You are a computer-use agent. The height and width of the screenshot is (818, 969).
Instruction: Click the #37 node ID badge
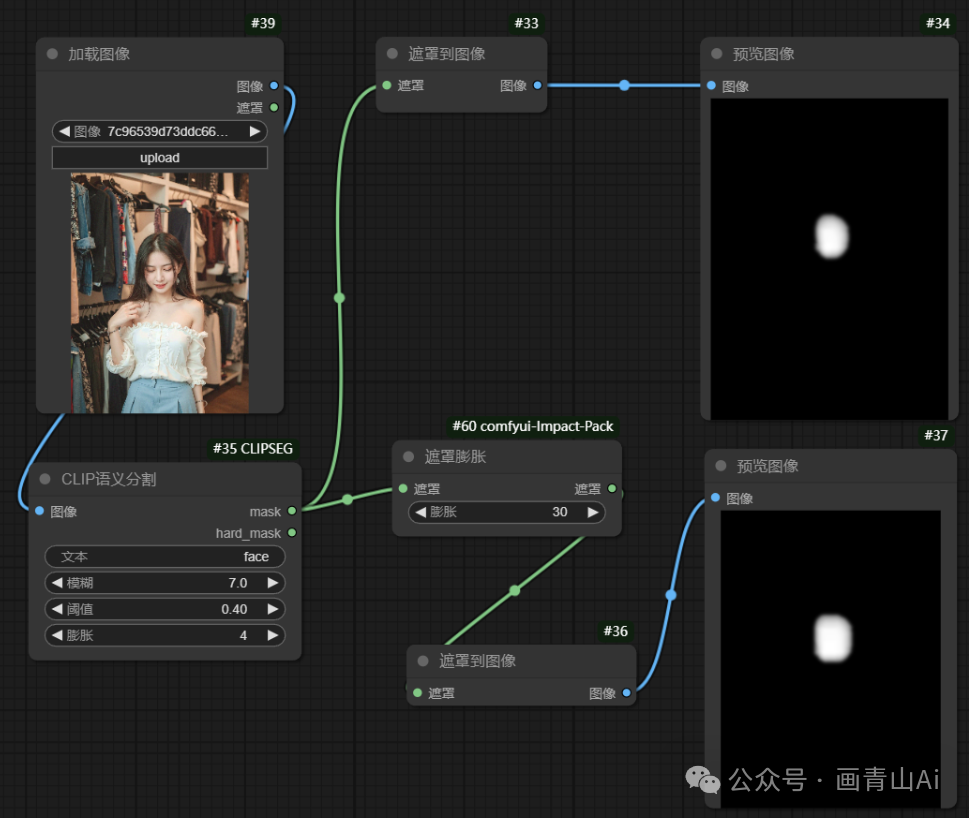936,435
